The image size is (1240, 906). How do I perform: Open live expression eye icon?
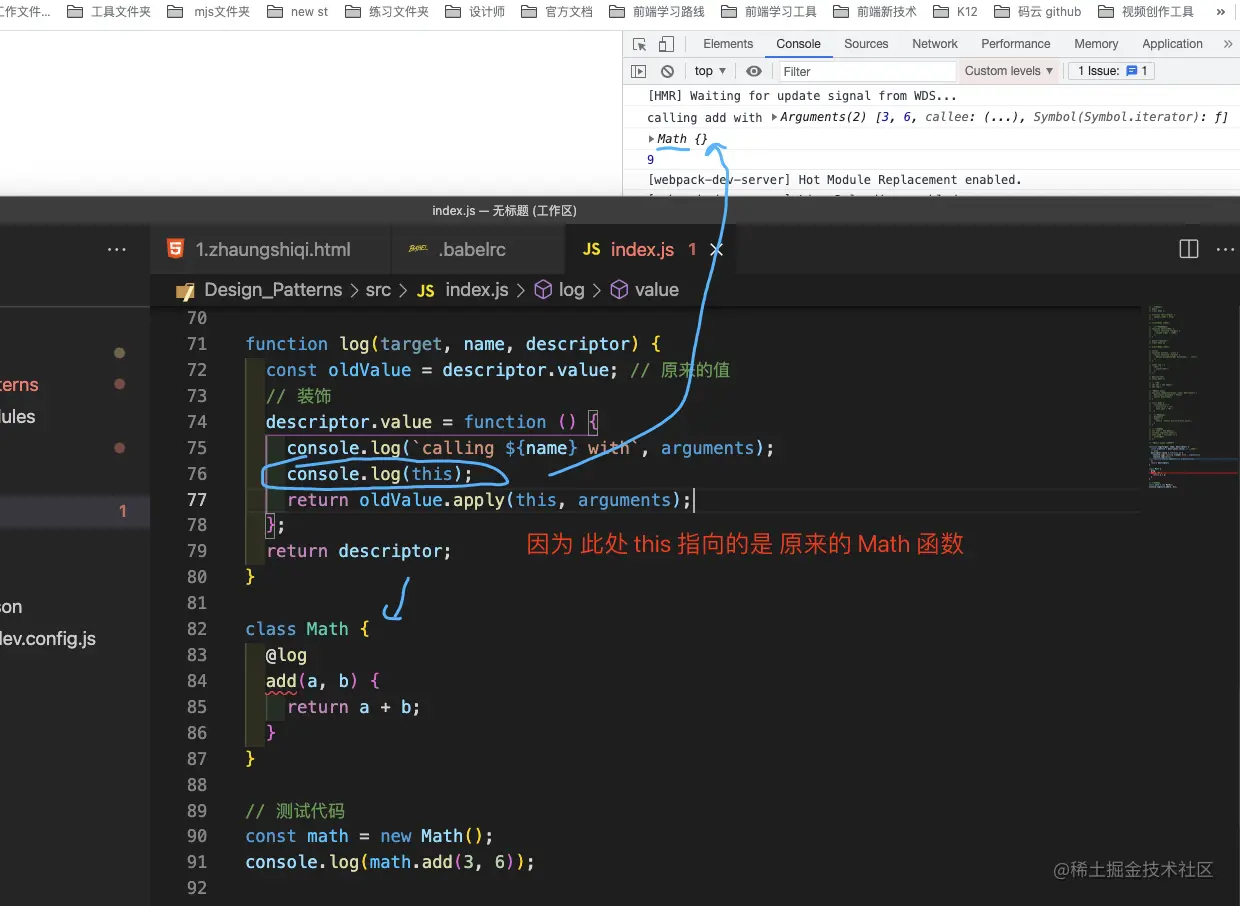[x=754, y=71]
